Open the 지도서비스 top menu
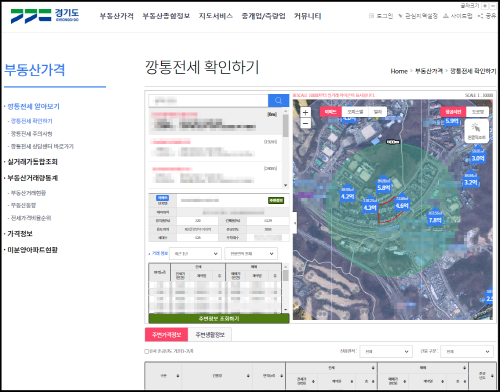The height and width of the screenshot is (392, 500). 216,16
